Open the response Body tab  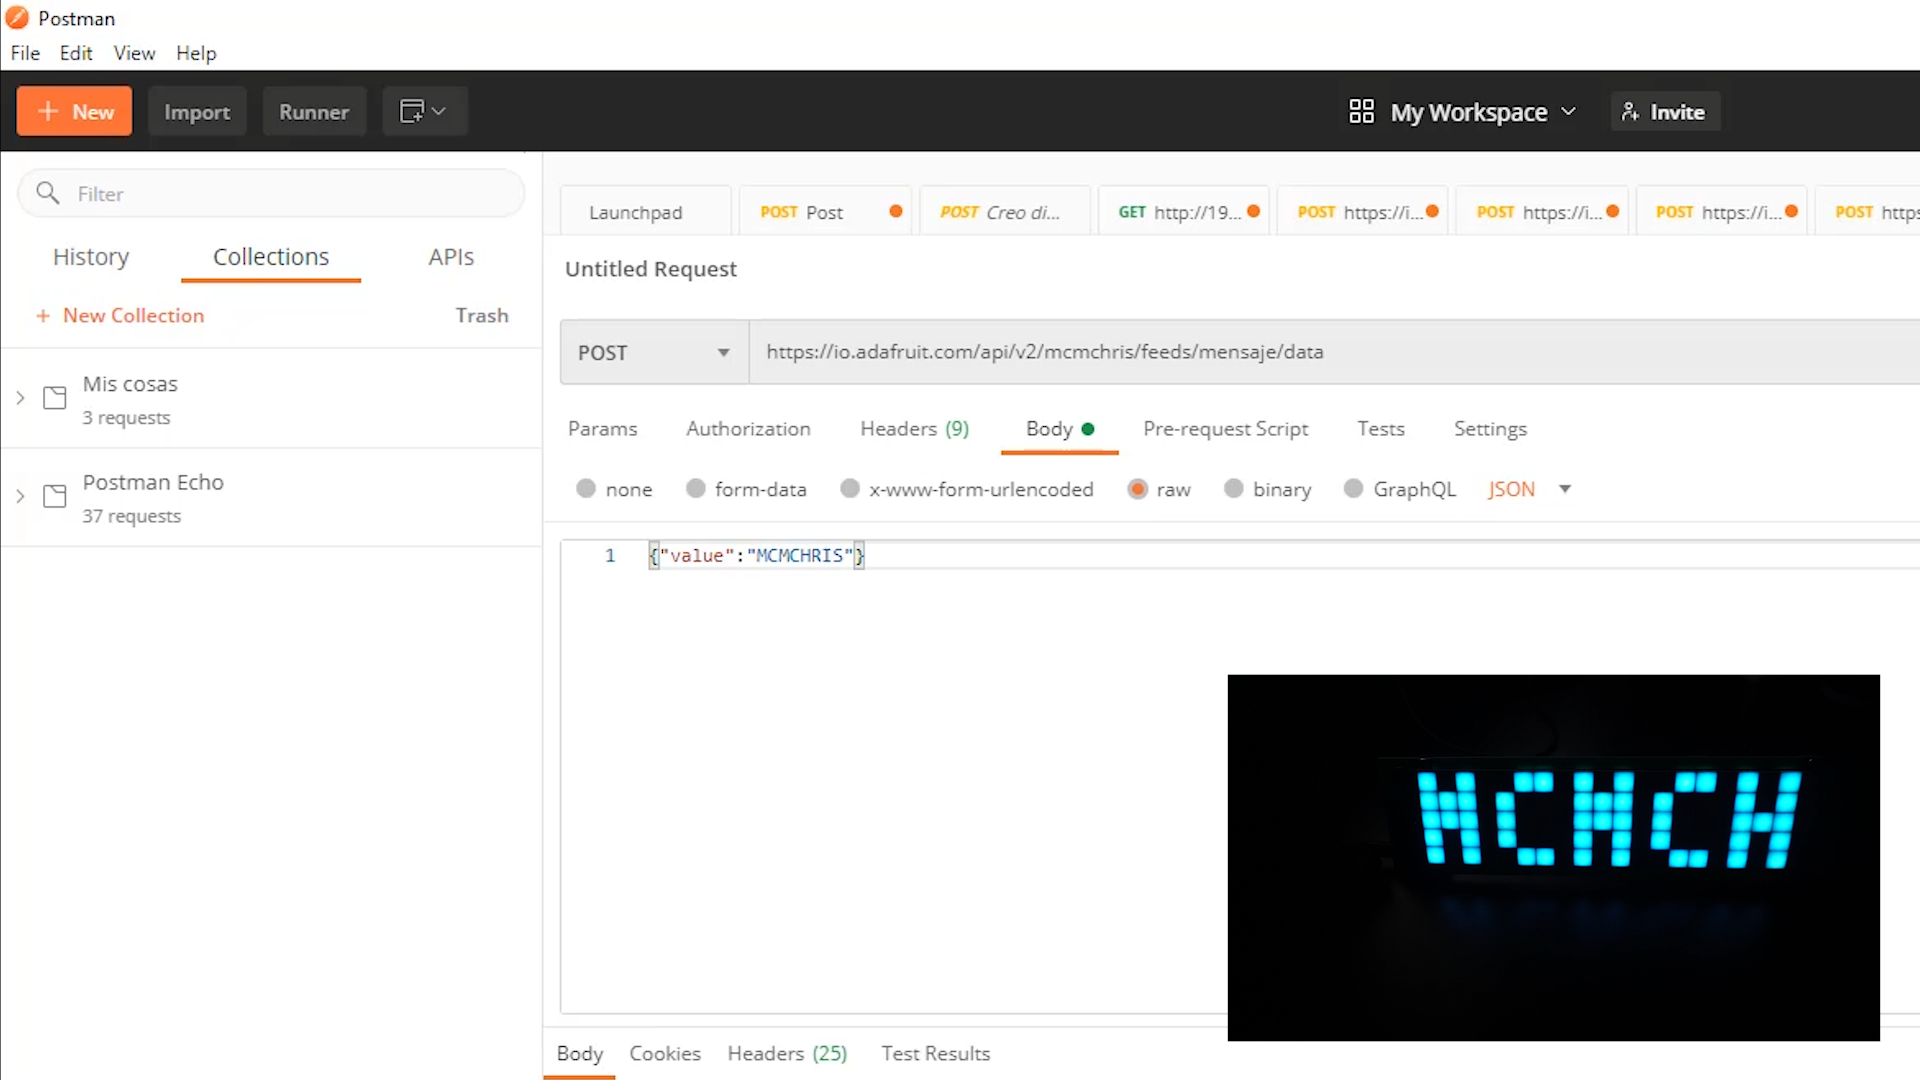[579, 1053]
